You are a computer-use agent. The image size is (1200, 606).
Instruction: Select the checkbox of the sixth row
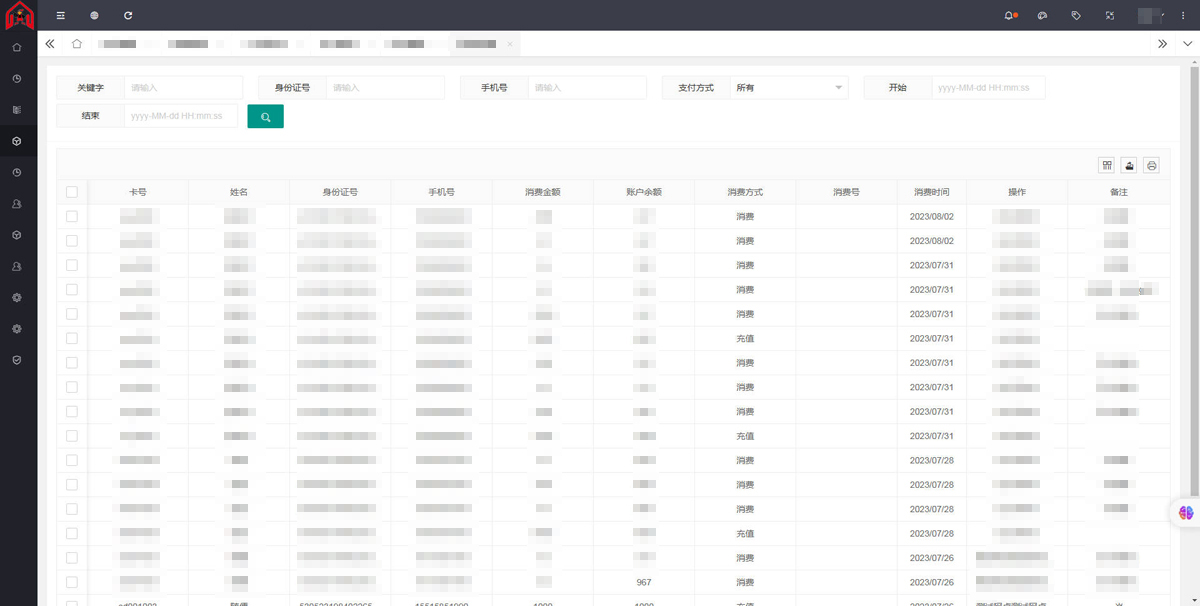coord(72,338)
